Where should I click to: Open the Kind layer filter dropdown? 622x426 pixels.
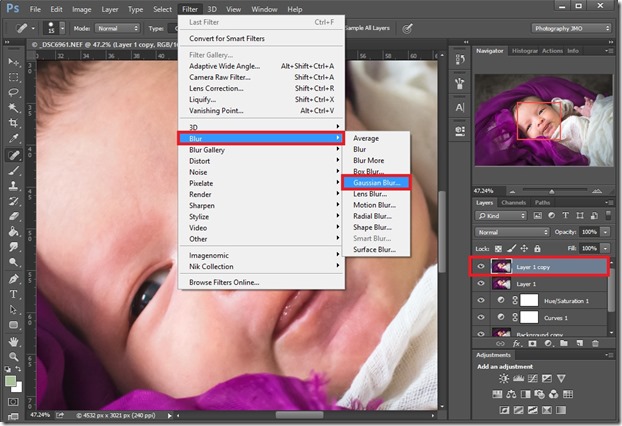click(x=501, y=216)
